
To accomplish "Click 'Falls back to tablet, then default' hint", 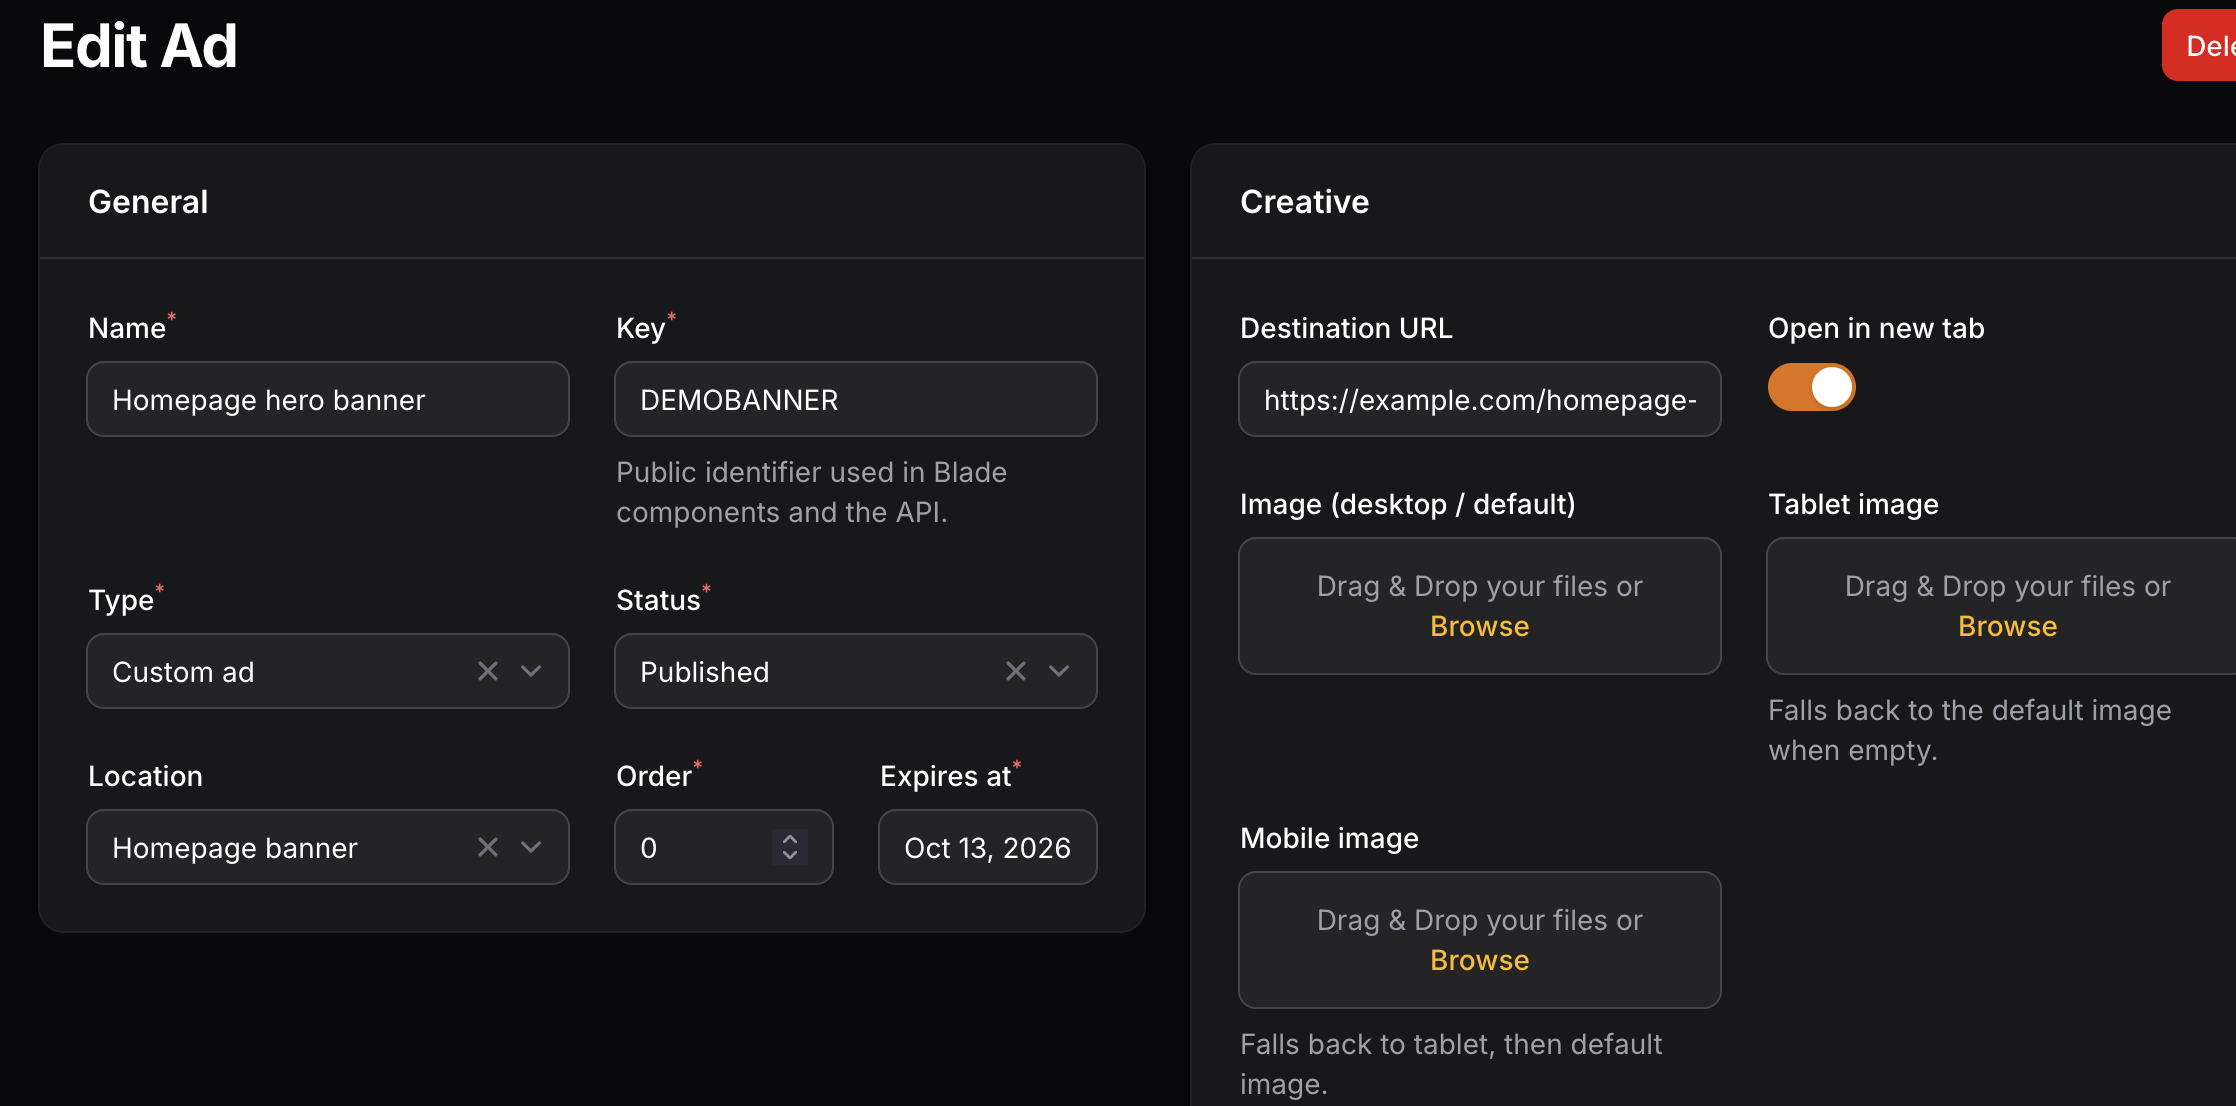I will pos(1451,1064).
